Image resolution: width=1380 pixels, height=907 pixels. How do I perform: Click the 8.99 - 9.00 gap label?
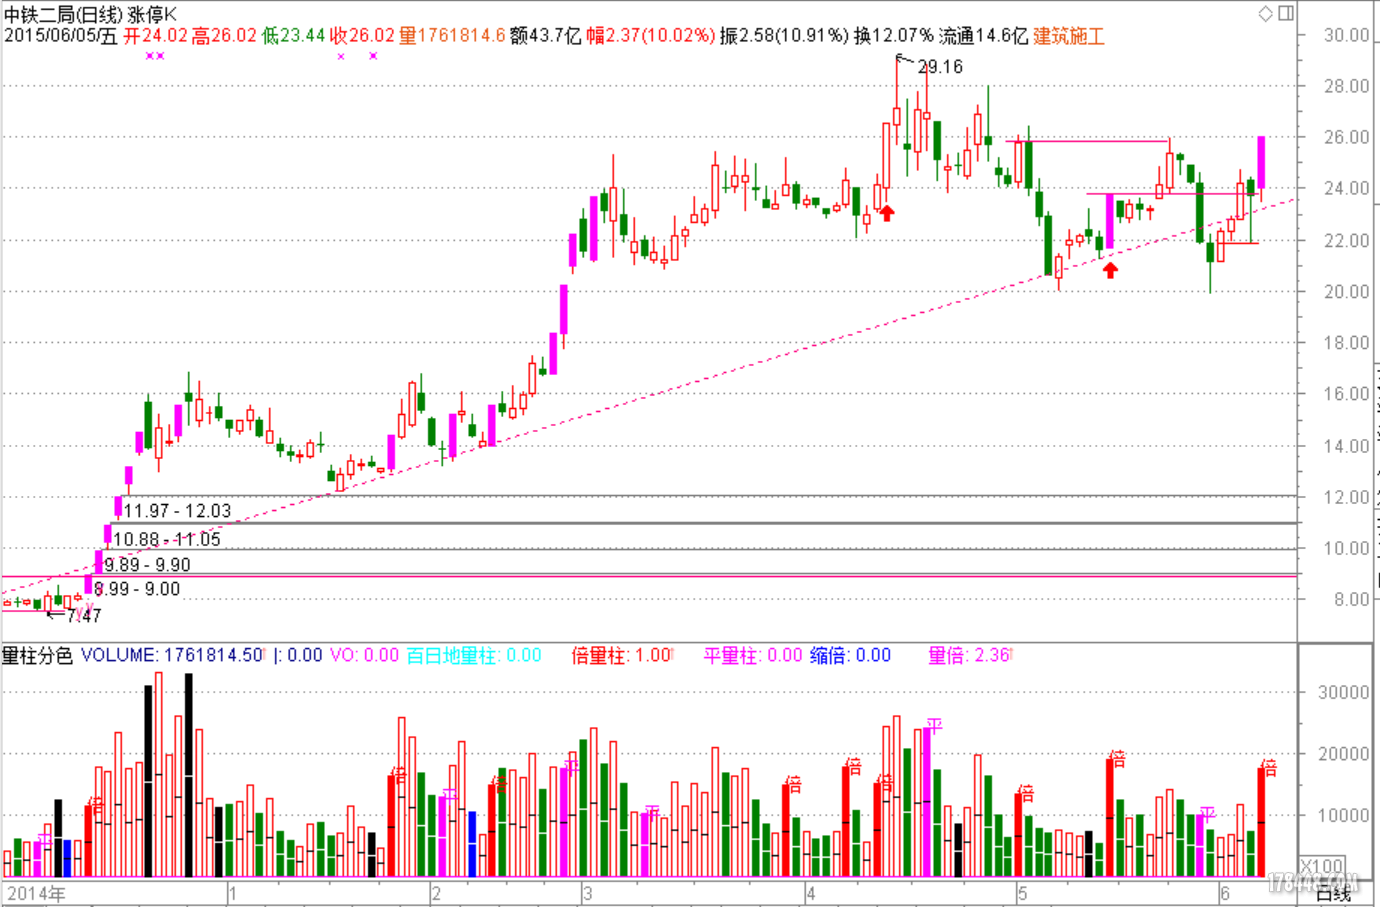pos(137,589)
